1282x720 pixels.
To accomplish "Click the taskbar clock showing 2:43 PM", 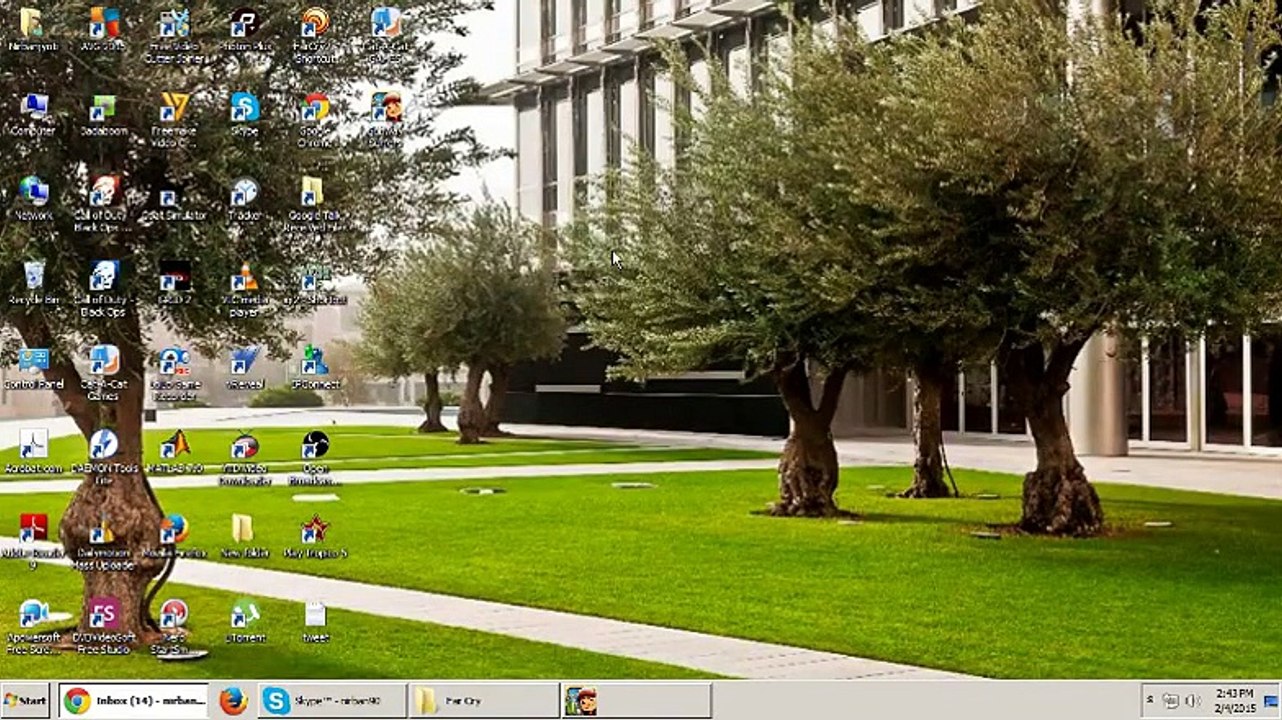I will (x=1235, y=700).
